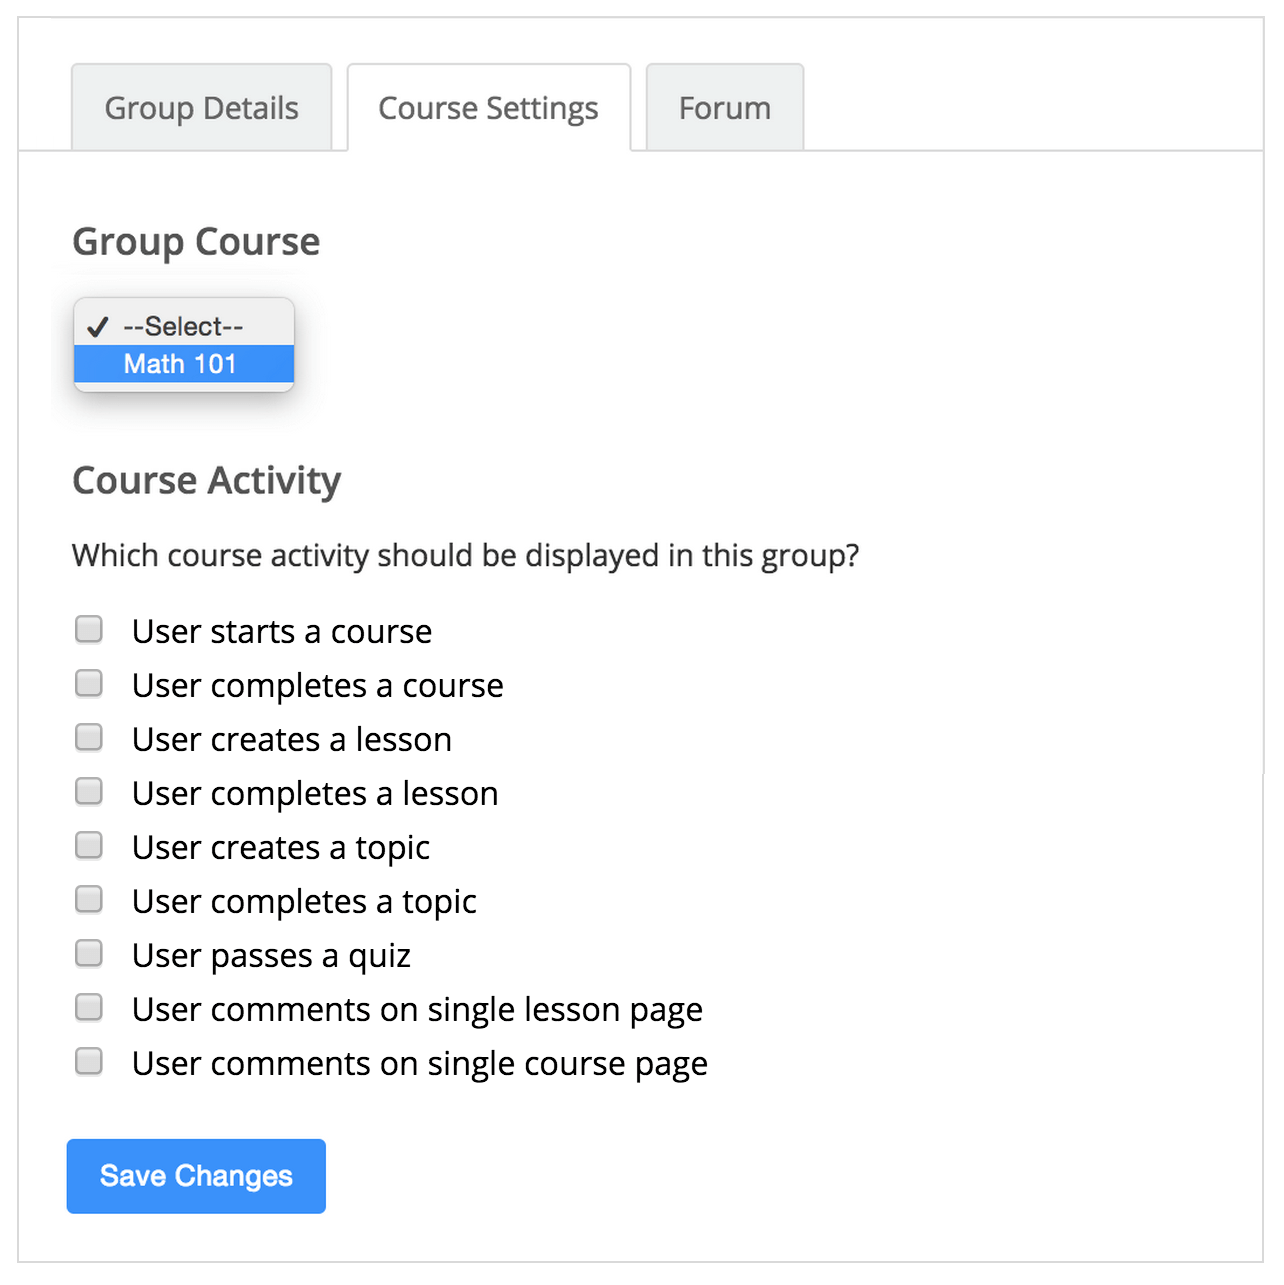Open the Forum tab
The width and height of the screenshot is (1284, 1285).
click(724, 108)
